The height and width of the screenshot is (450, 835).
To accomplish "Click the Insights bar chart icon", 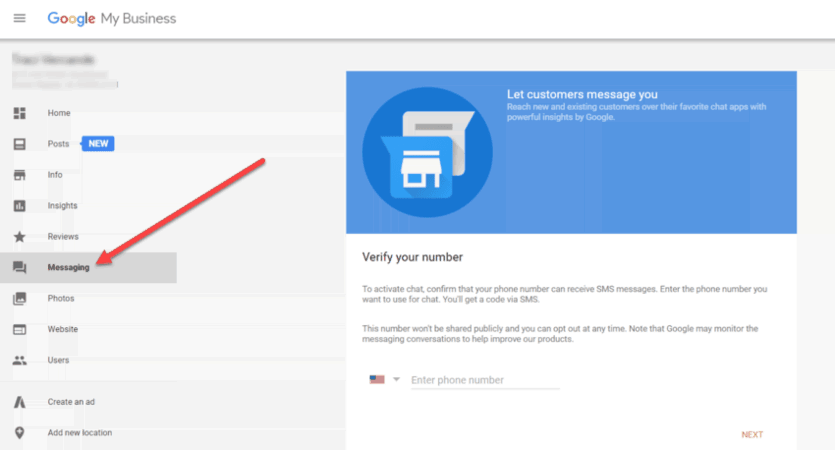I will pyautogui.click(x=19, y=206).
